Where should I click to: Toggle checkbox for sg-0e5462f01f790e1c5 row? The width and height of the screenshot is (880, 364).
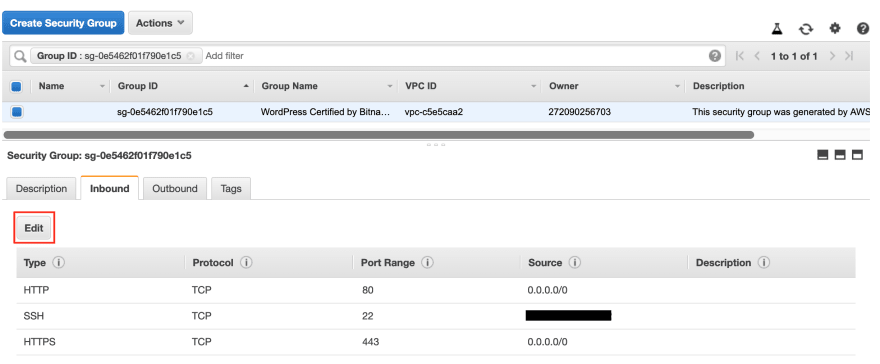16,112
